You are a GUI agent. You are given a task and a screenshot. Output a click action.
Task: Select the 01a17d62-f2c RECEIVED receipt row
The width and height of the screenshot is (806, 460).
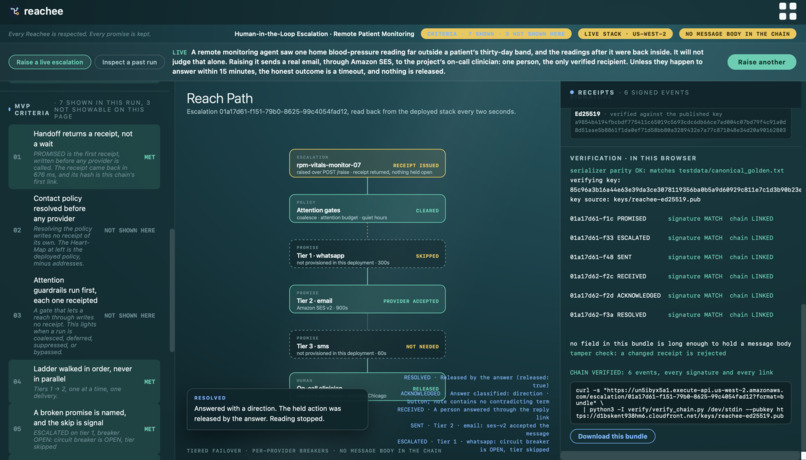pos(671,277)
